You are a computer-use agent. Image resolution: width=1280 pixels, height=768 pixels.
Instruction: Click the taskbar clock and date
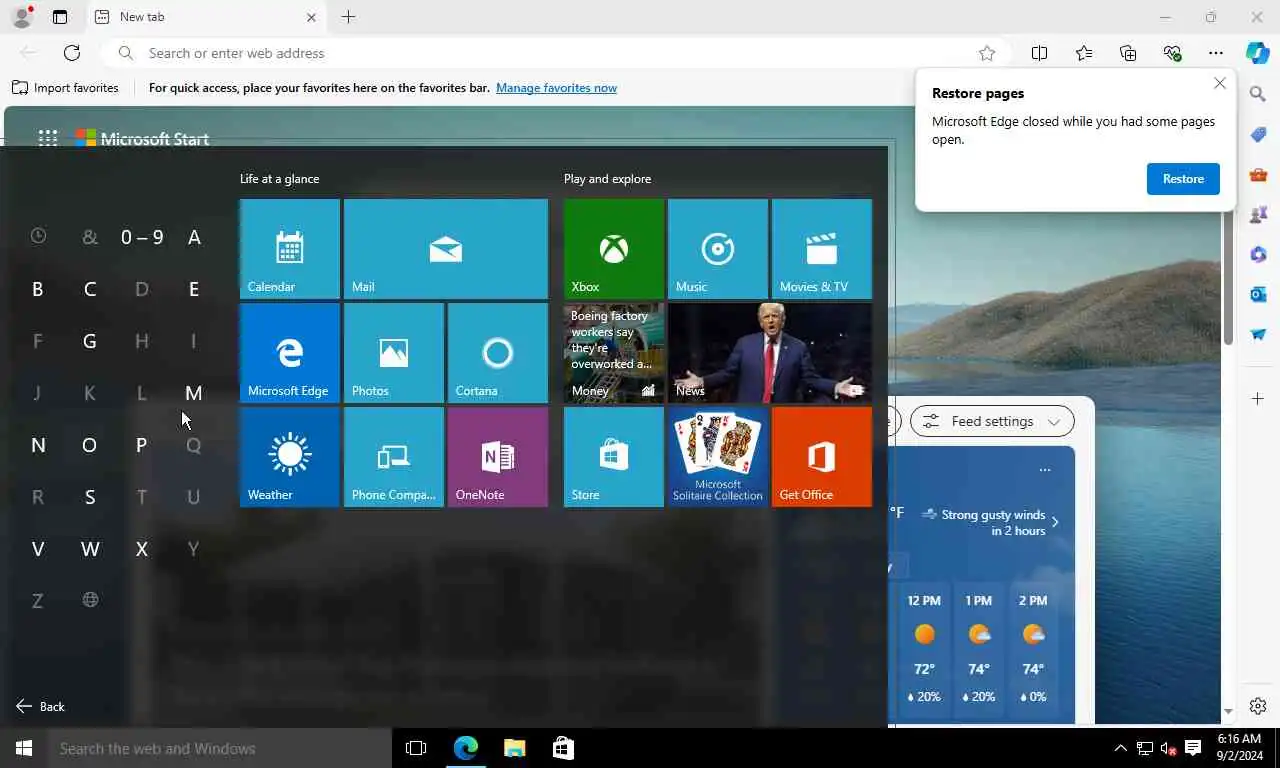[x=1240, y=748]
